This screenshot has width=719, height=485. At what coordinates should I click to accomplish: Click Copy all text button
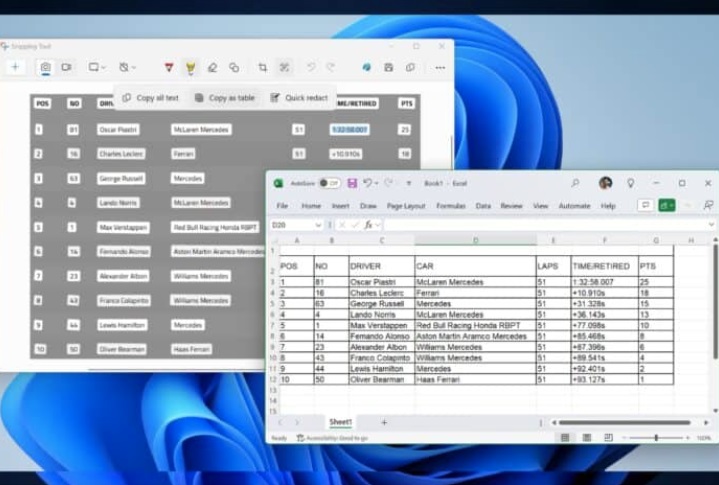click(x=150, y=98)
